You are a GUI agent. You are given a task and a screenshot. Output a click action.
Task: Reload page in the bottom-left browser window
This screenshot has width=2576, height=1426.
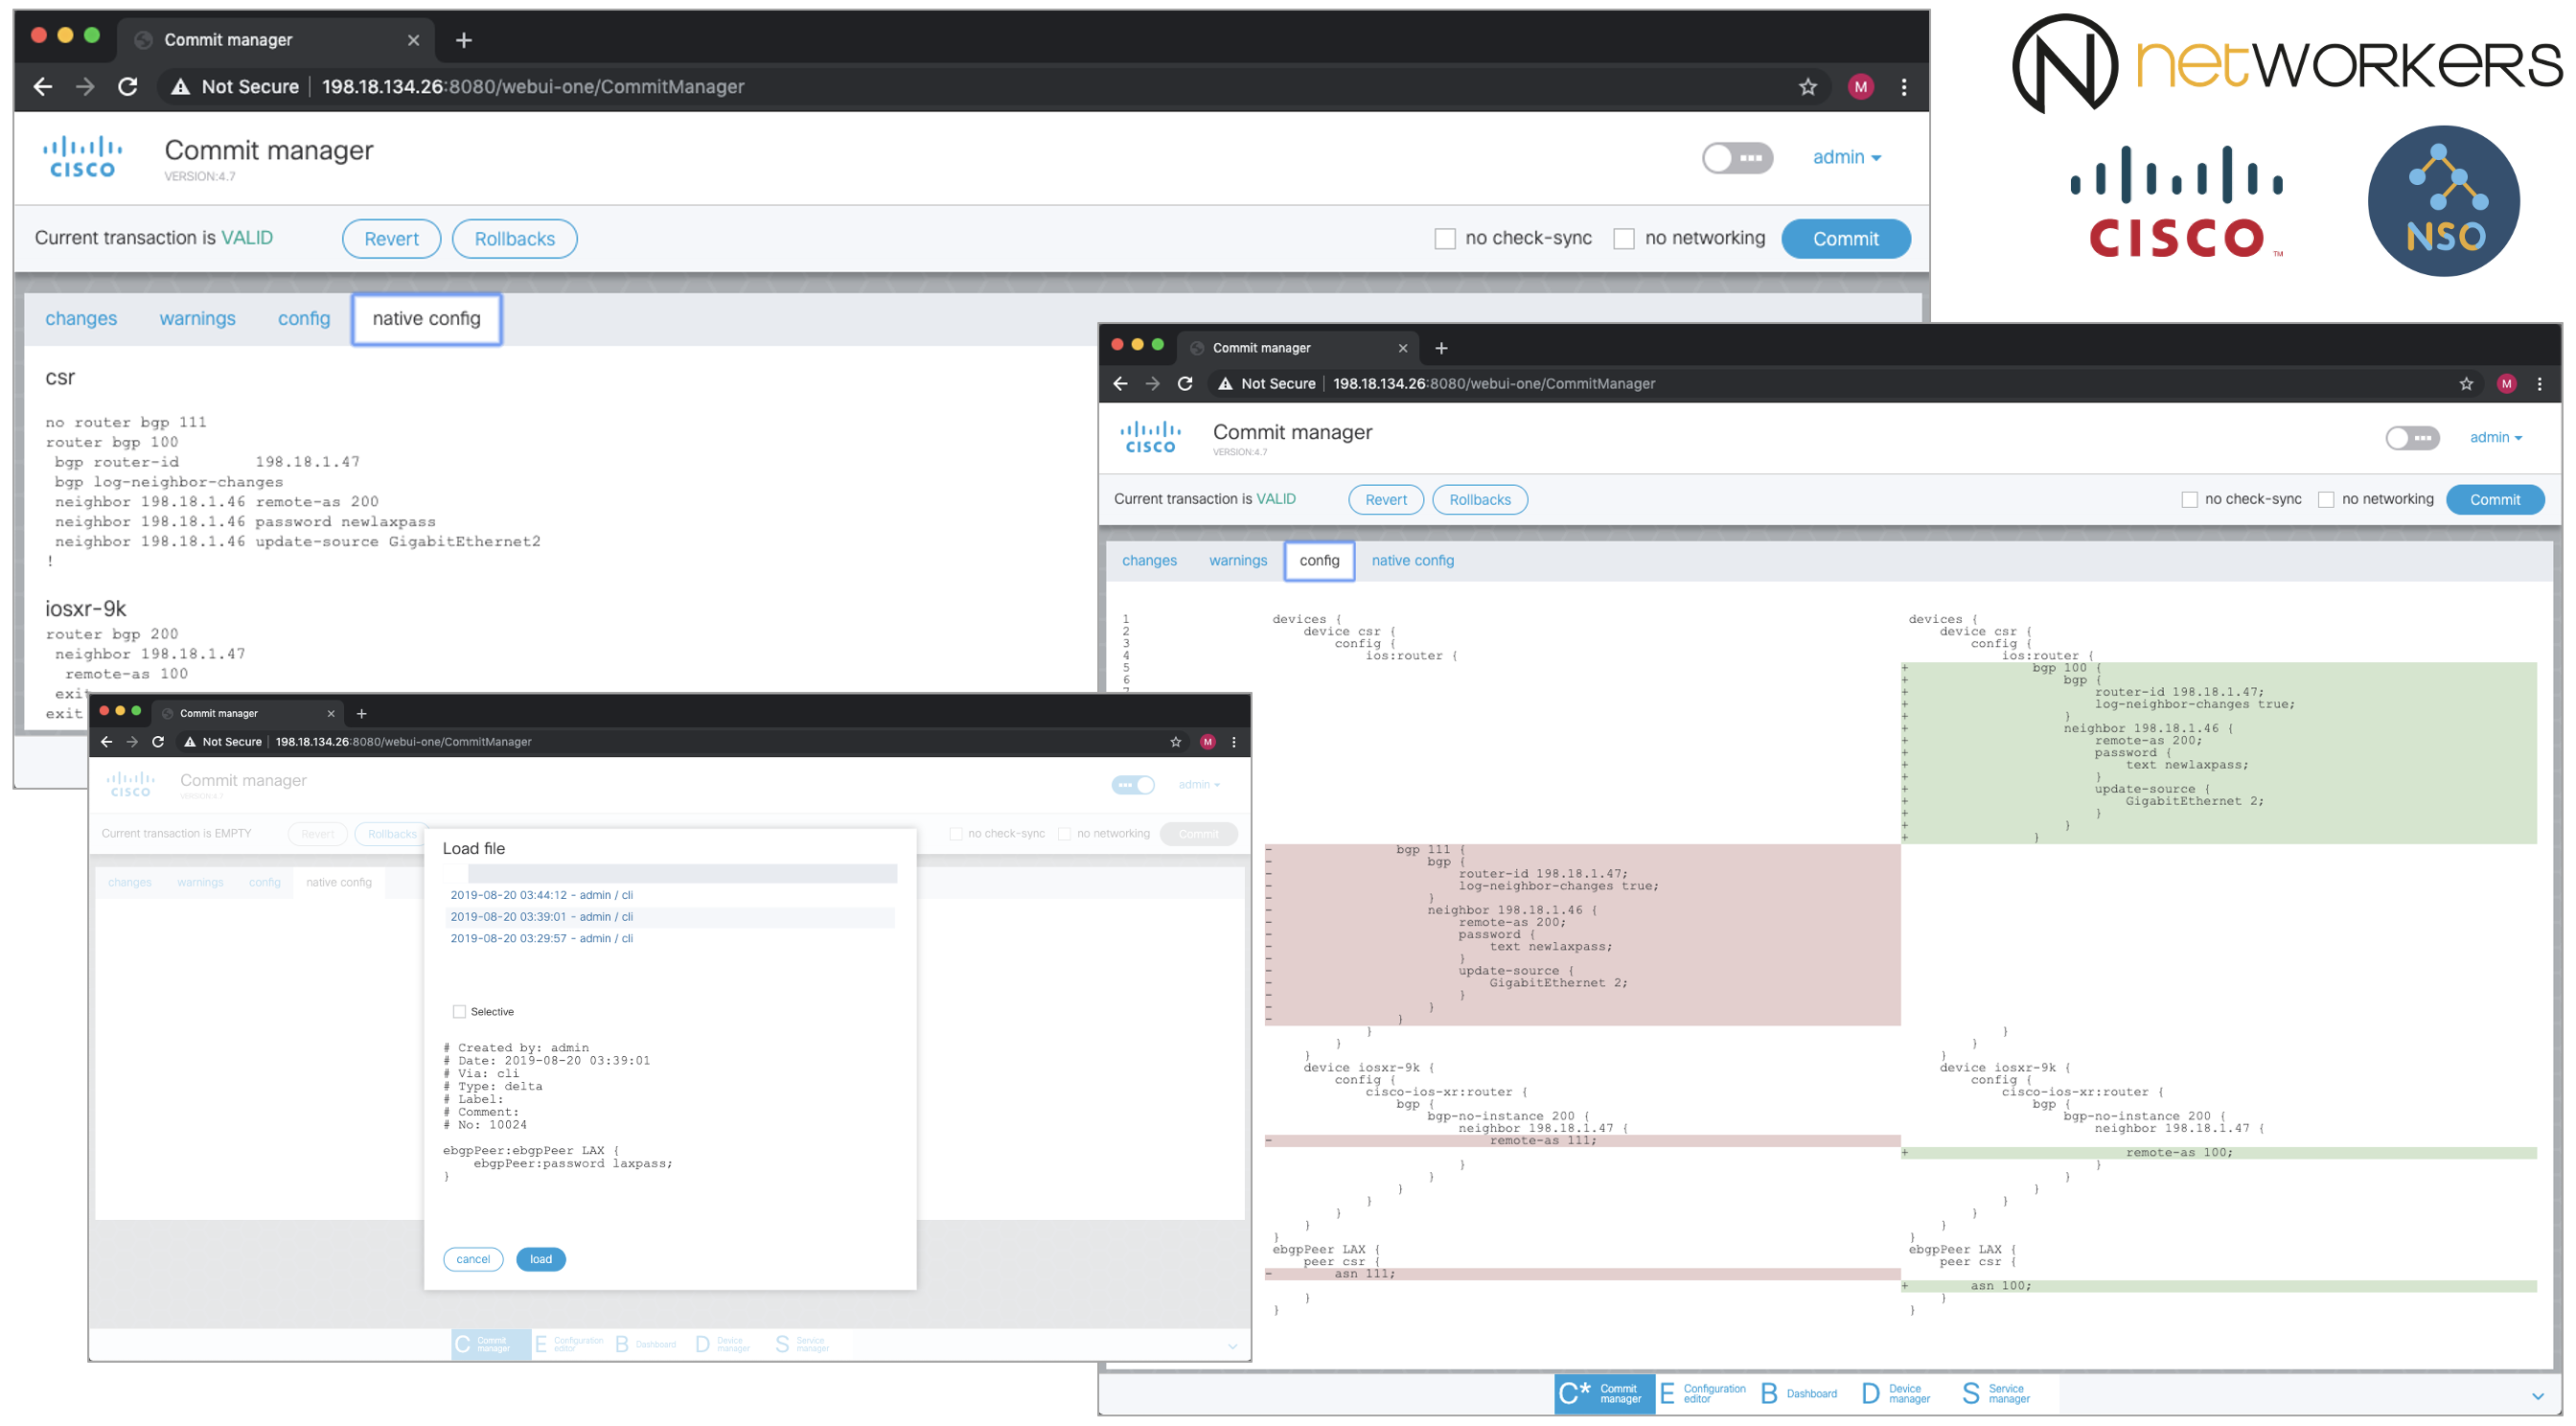click(x=158, y=742)
